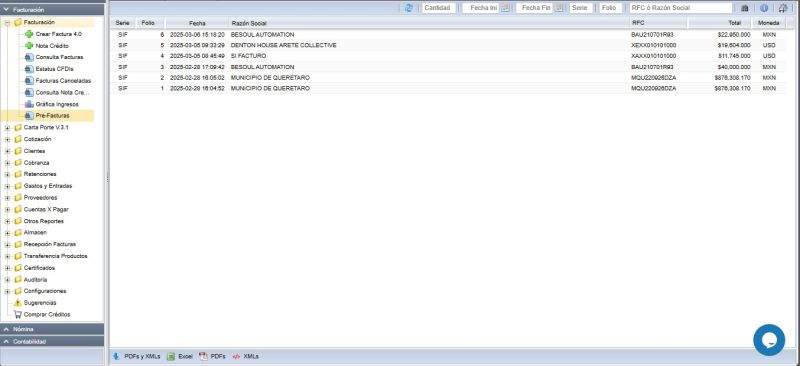The height and width of the screenshot is (366, 800).
Task: Open the Fecha Fin calendar picker
Action: [559, 8]
